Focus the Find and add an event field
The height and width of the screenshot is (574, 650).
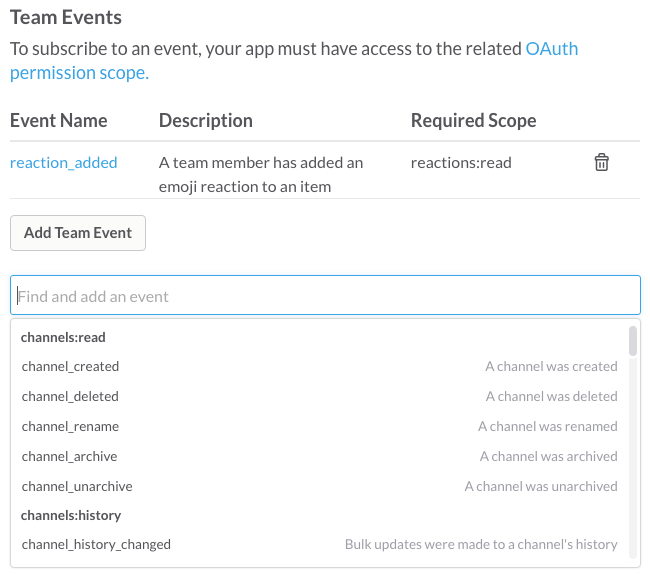point(325,296)
